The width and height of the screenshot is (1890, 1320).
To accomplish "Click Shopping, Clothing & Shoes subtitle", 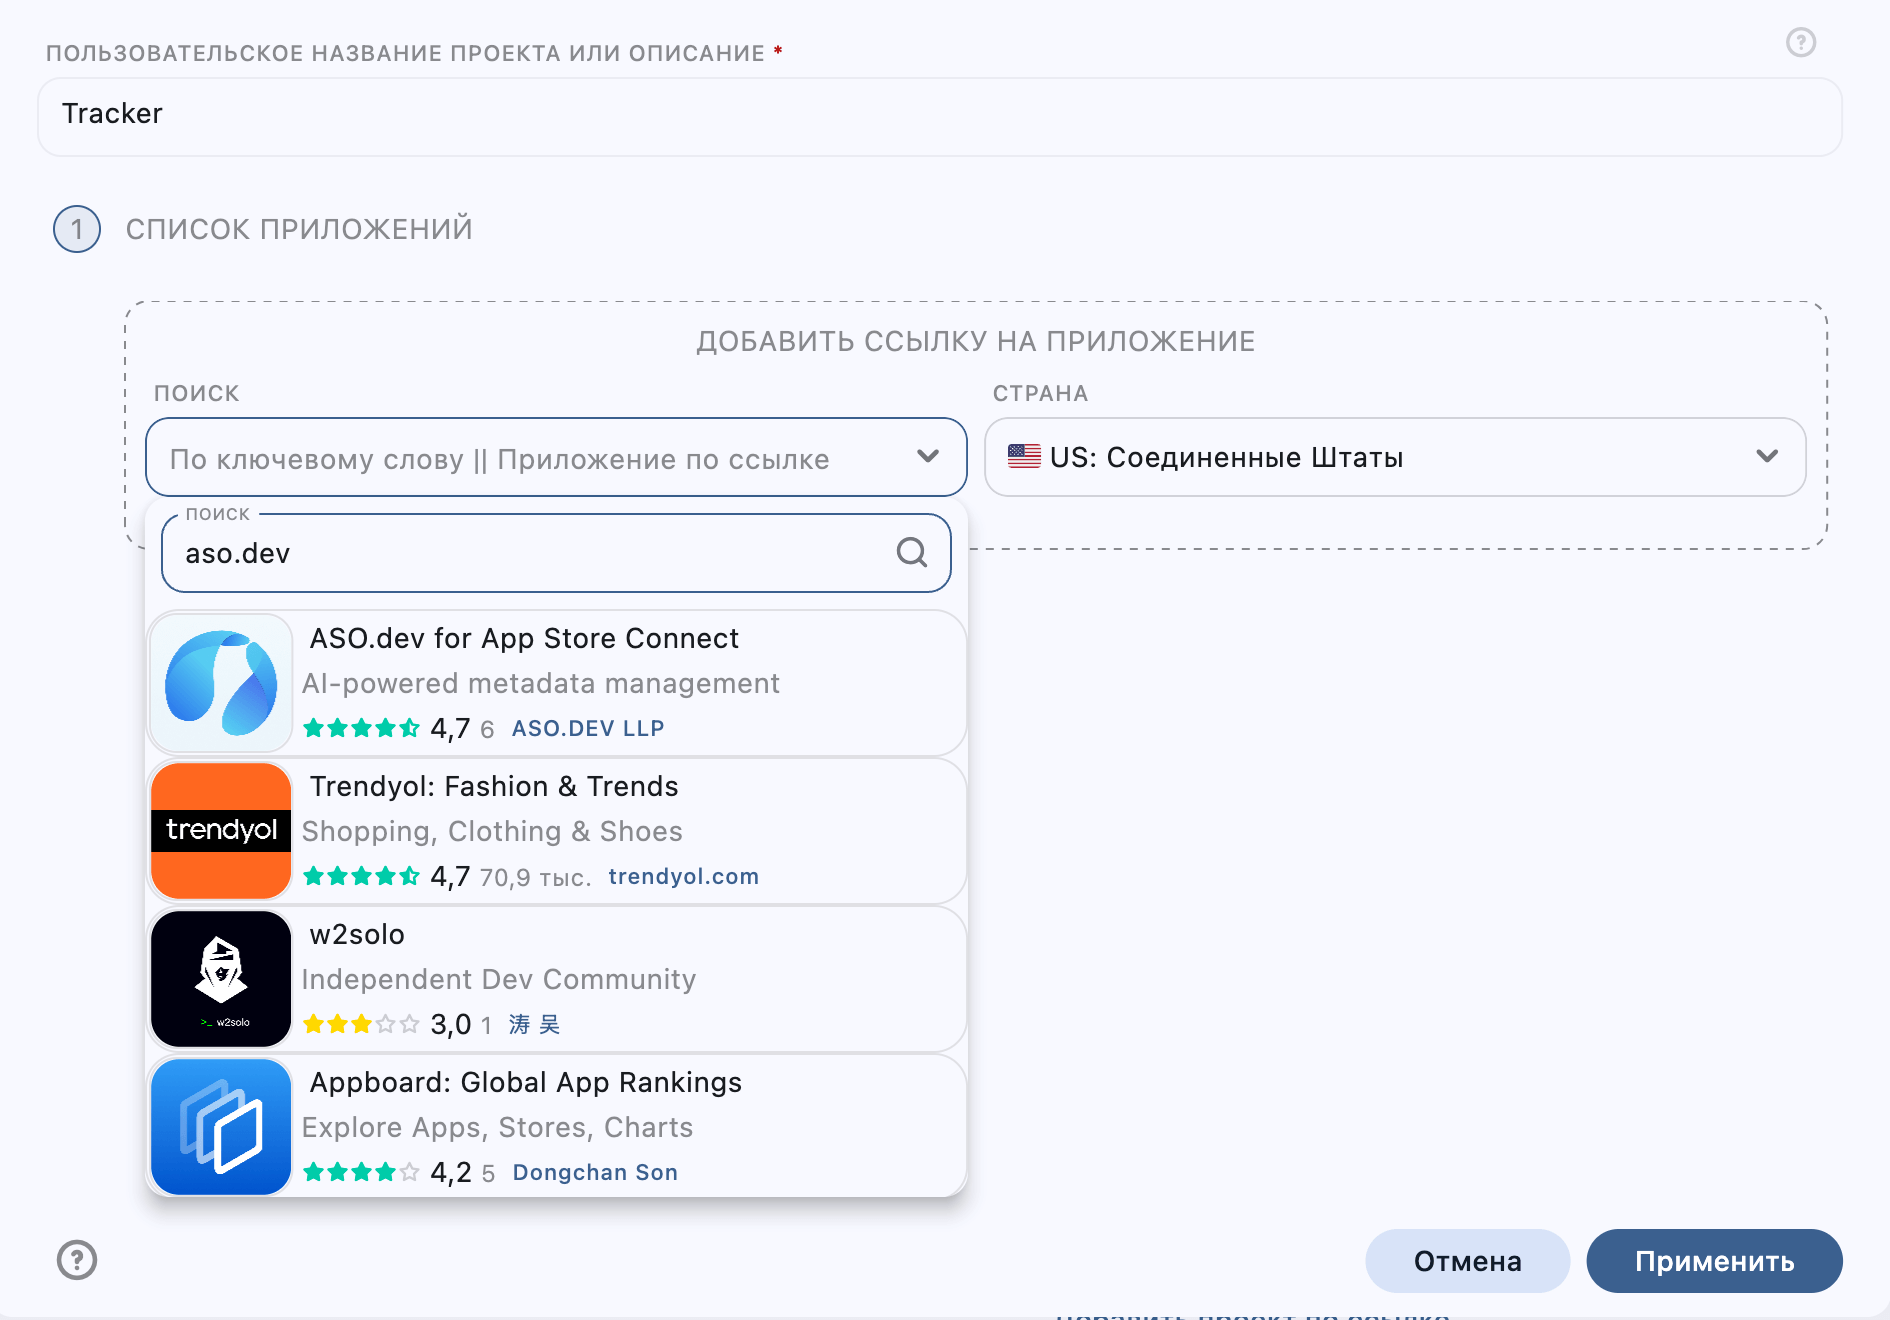I will tap(492, 831).
